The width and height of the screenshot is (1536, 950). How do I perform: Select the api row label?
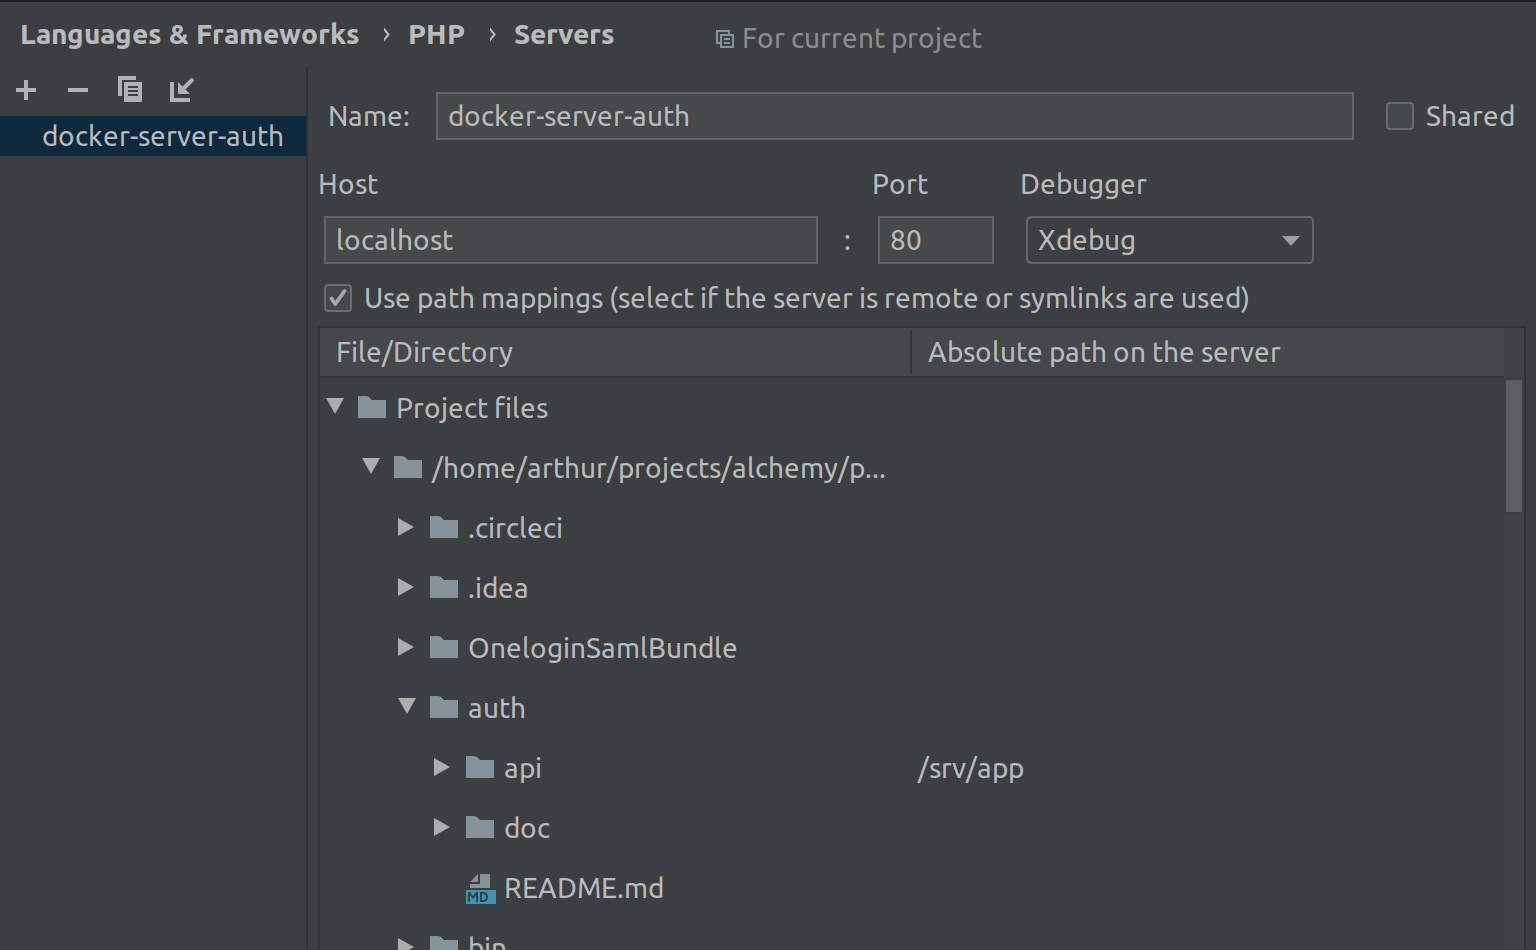pyautogui.click(x=523, y=768)
